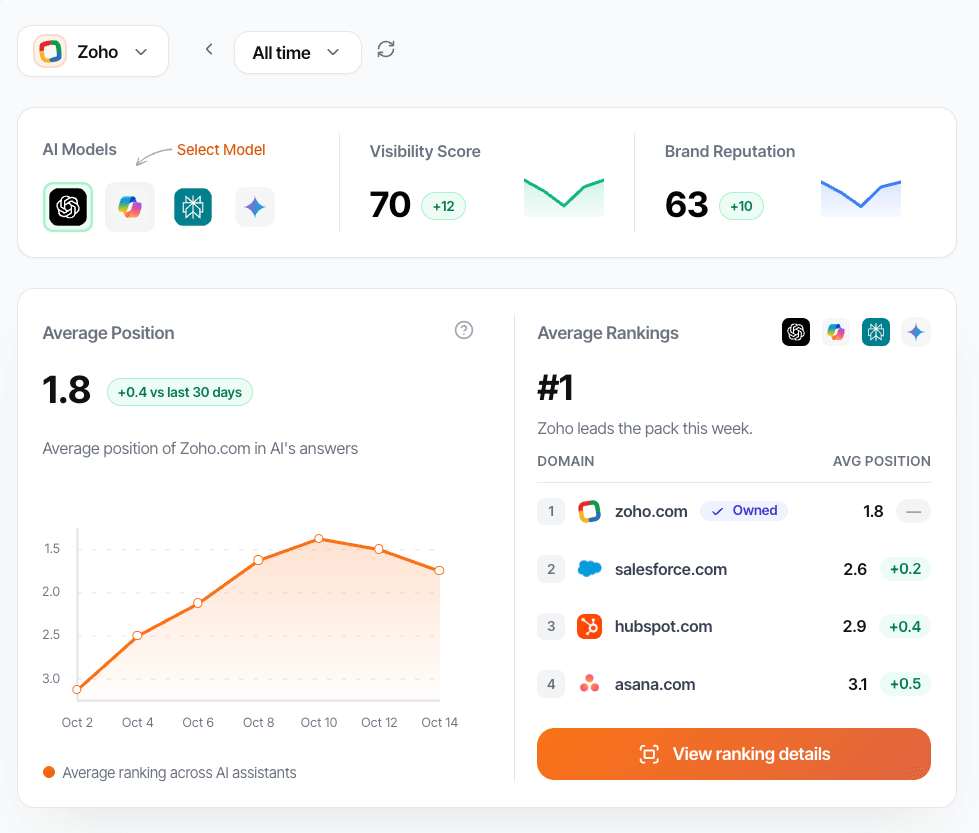The width and height of the screenshot is (979, 833).
Task: Click Perplexity icon in Average Rankings header
Action: pyautogui.click(x=876, y=332)
